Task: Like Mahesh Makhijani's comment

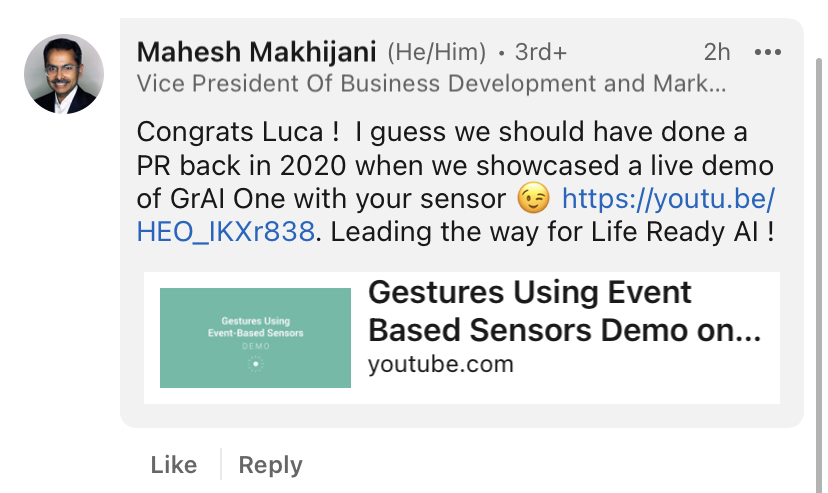Action: pos(173,464)
